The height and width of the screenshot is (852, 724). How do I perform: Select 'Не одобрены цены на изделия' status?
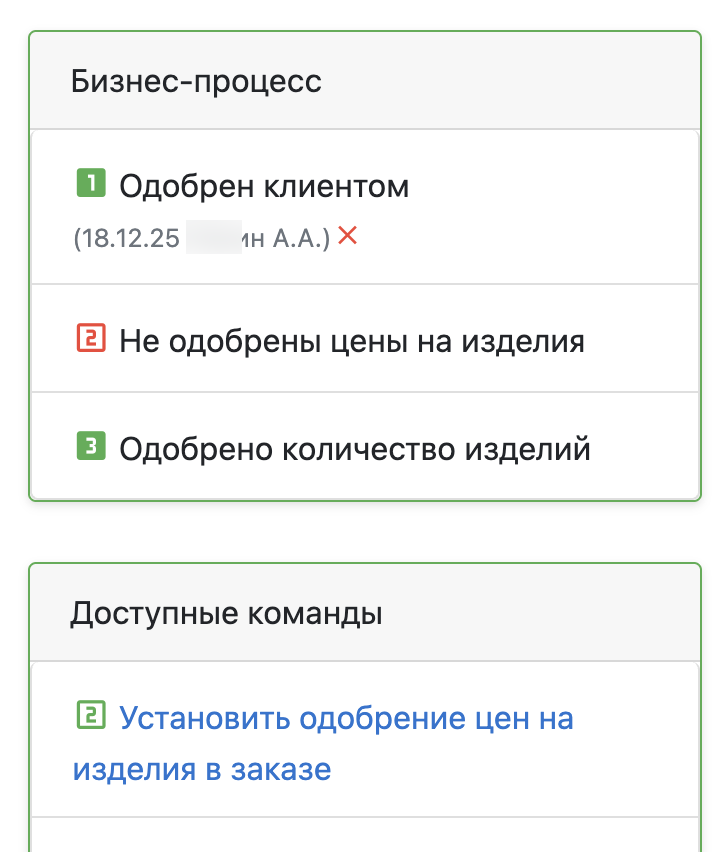coord(351,342)
